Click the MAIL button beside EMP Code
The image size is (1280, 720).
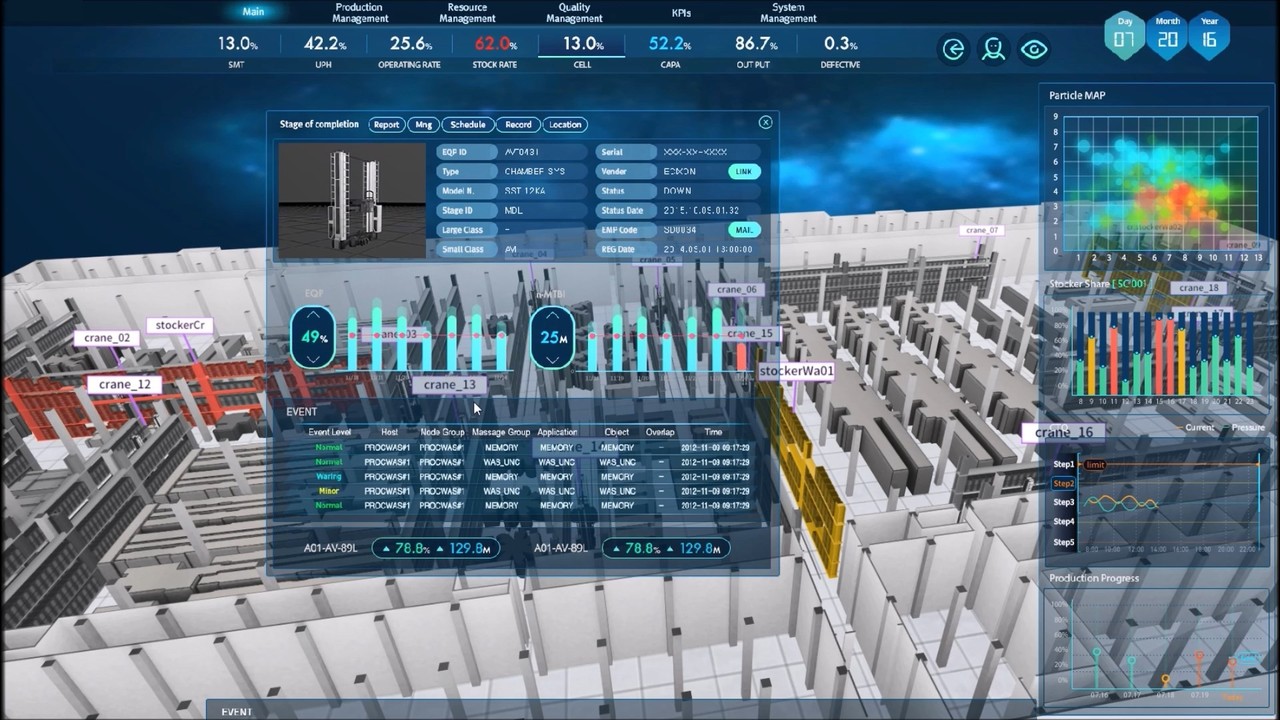pyautogui.click(x=744, y=230)
